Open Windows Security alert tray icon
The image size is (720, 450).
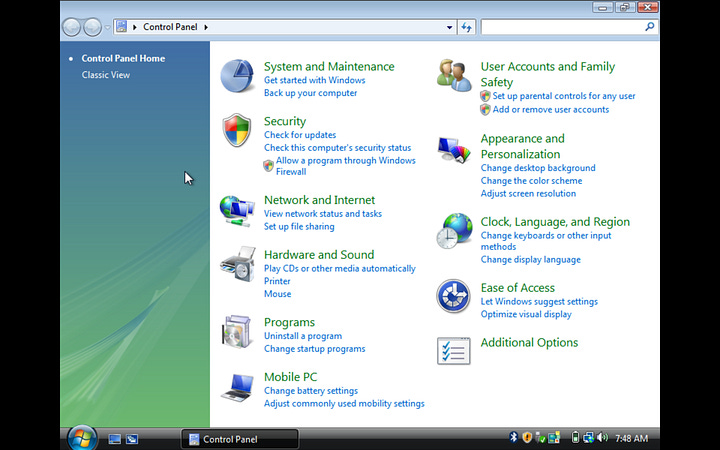[527, 438]
